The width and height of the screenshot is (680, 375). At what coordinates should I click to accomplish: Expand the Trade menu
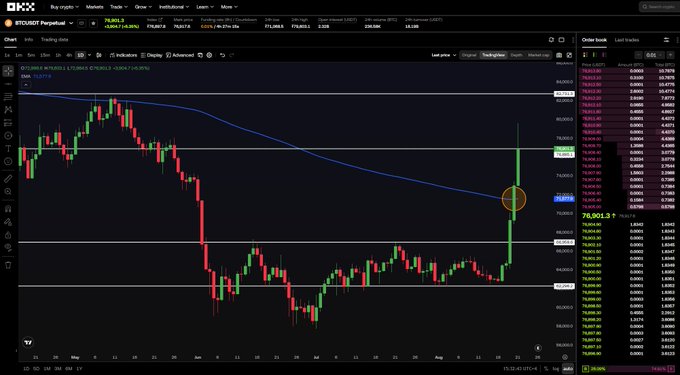[x=119, y=7]
